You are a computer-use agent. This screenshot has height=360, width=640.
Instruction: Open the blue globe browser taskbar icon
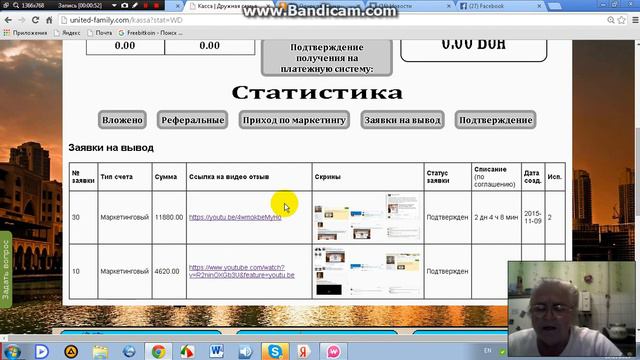click(129, 351)
